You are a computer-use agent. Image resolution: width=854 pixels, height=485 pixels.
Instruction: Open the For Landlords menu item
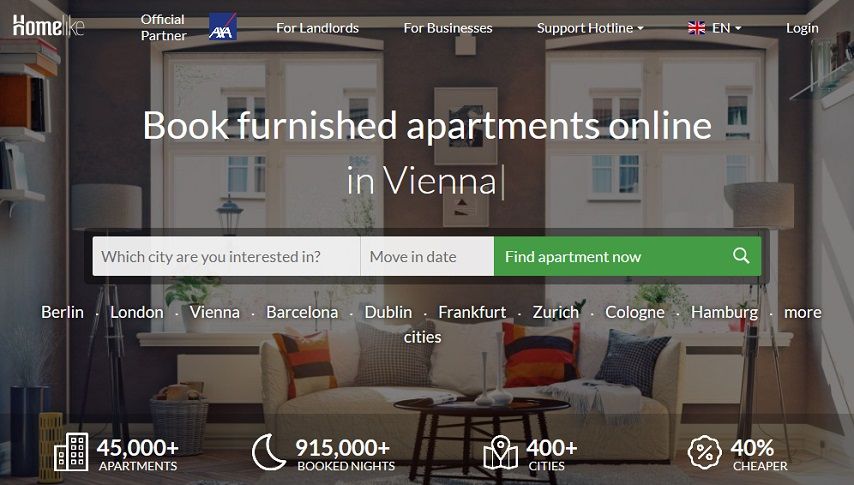317,28
